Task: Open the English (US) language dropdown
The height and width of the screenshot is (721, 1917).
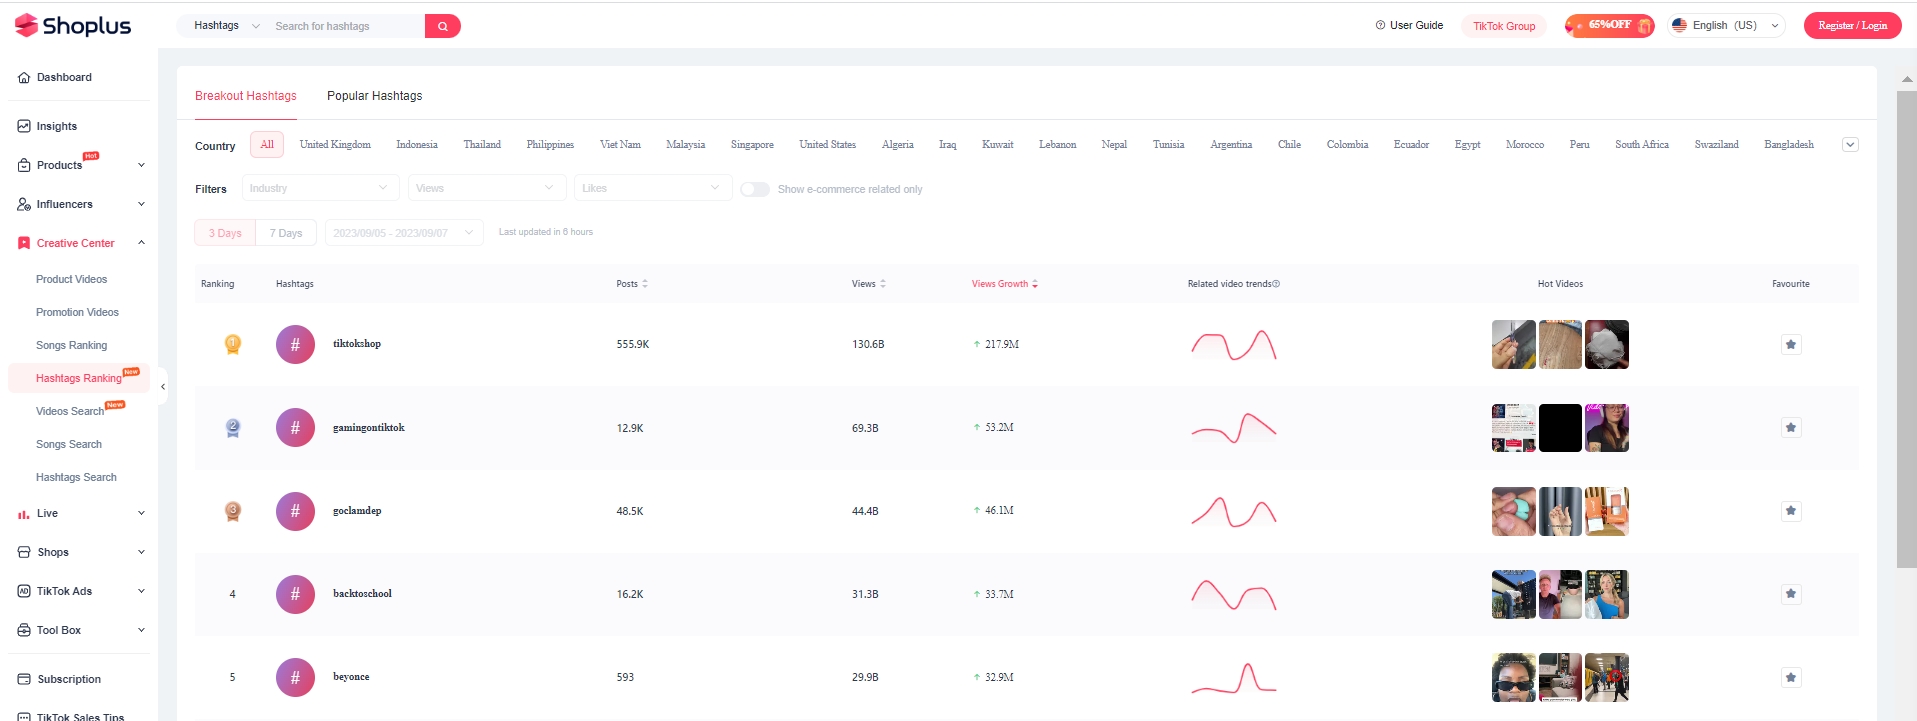Action: coord(1727,26)
